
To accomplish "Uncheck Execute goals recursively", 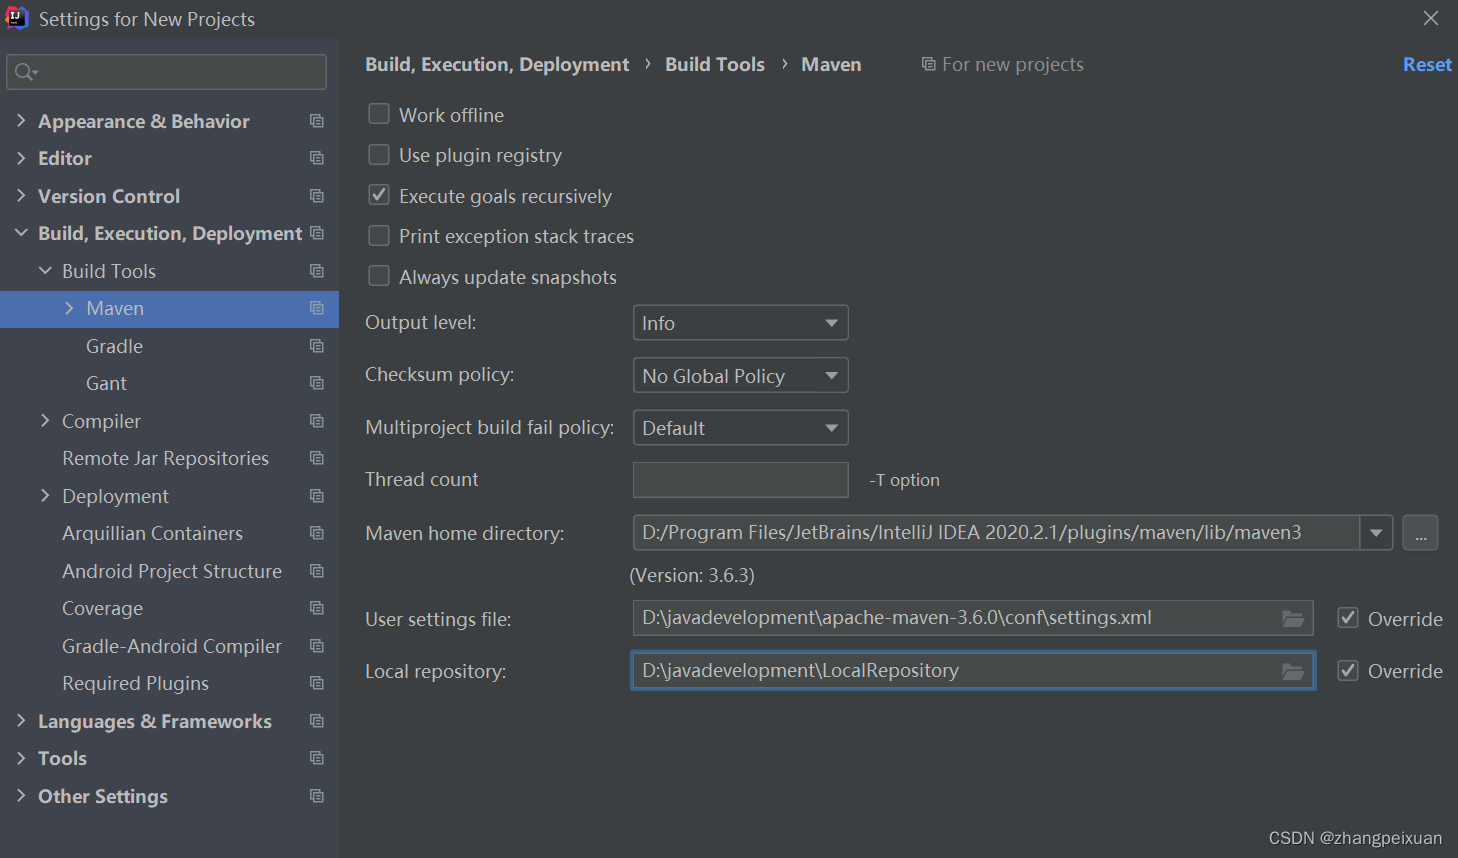I will pyautogui.click(x=379, y=195).
